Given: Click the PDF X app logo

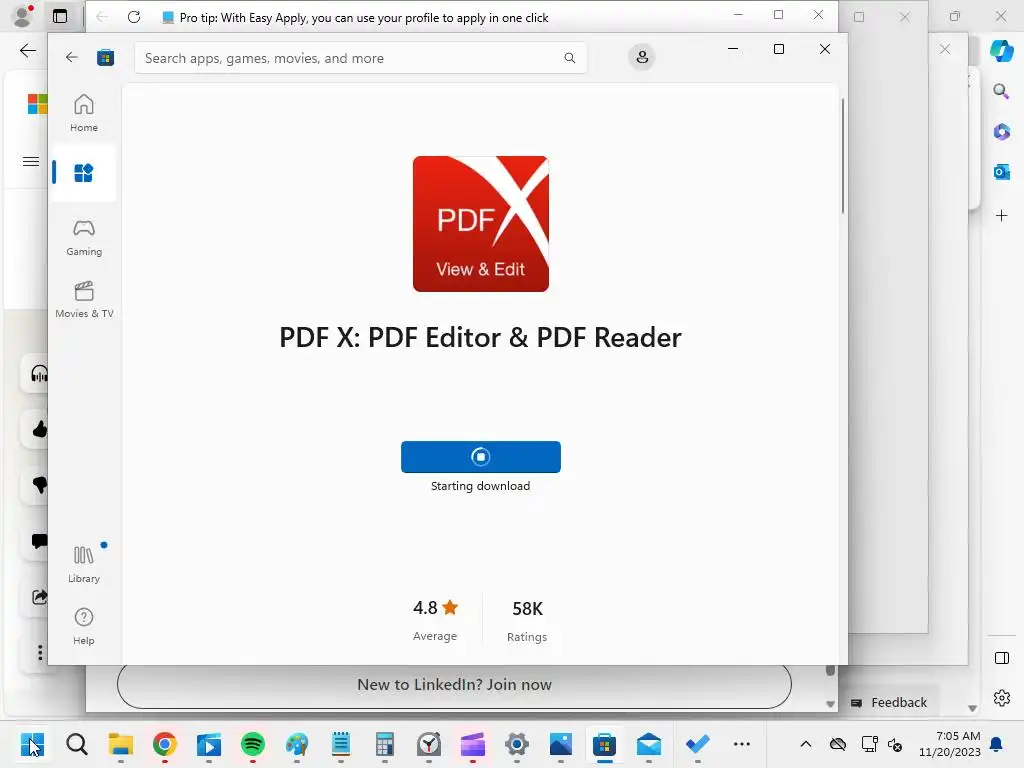Looking at the screenshot, I should pyautogui.click(x=481, y=223).
